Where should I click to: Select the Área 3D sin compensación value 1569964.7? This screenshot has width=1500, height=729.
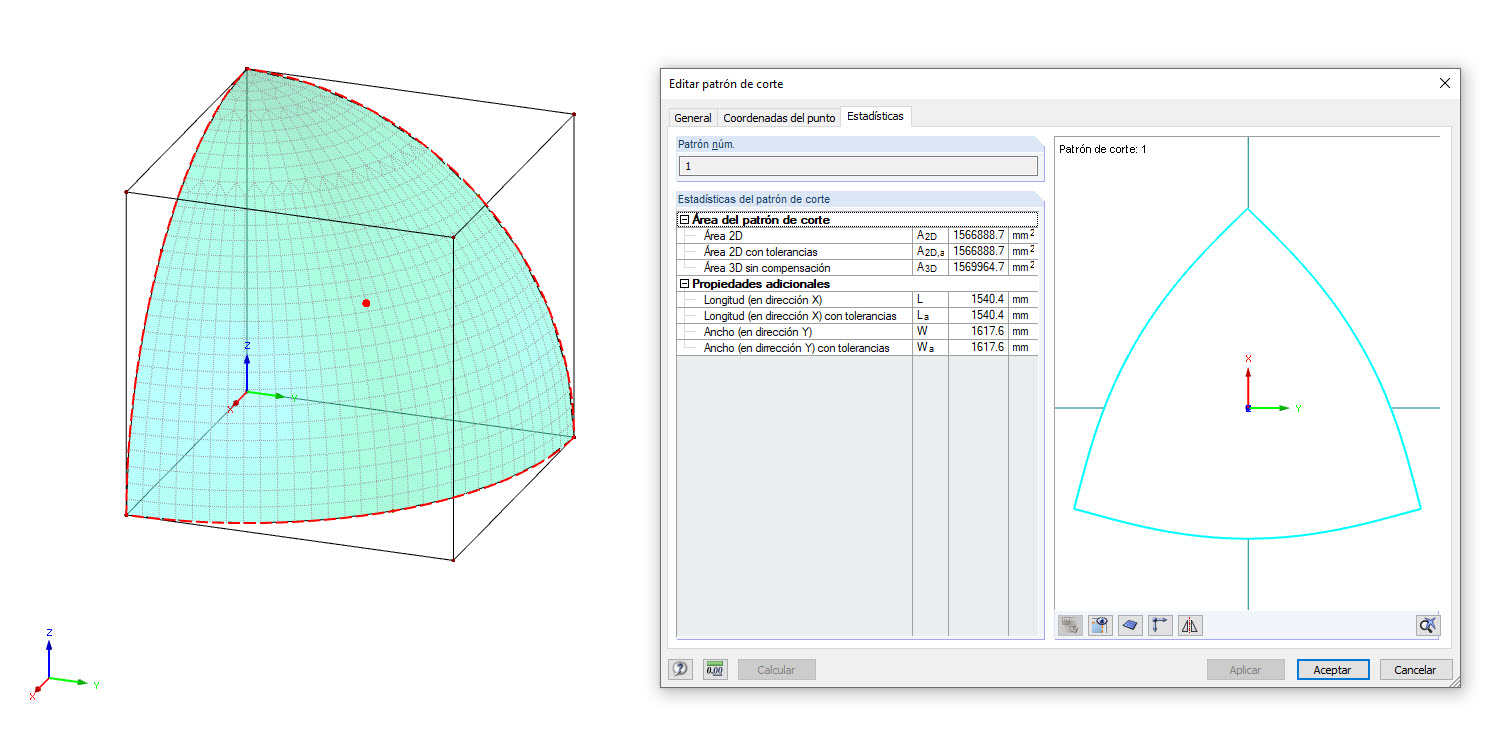[978, 268]
